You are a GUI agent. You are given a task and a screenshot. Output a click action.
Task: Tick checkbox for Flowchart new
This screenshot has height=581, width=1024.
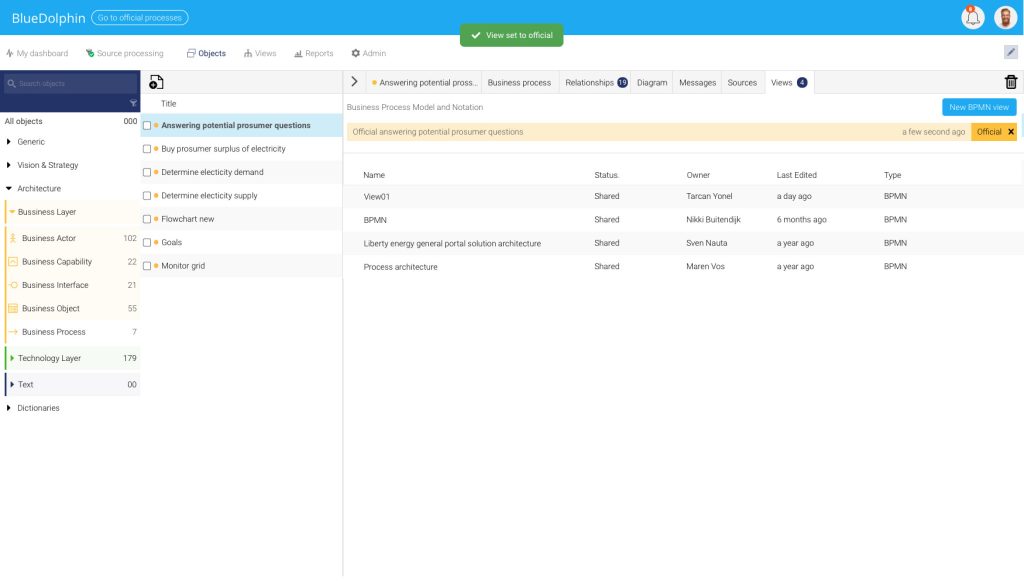147,219
